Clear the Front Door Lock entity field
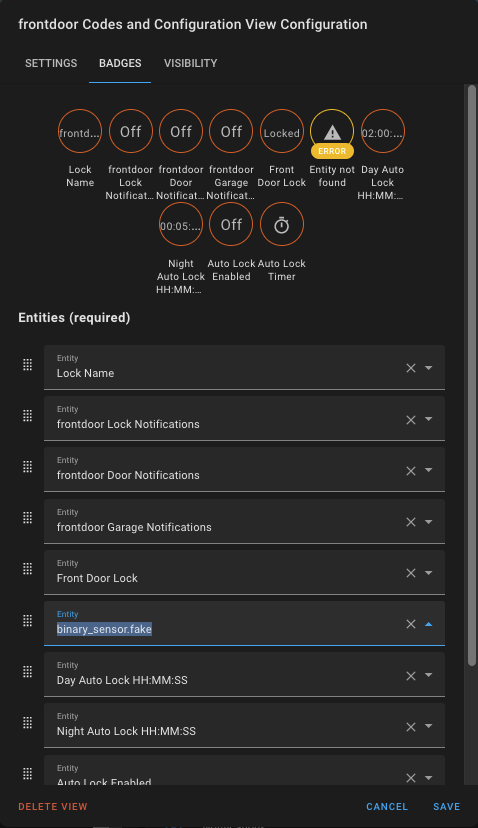Image resolution: width=478 pixels, height=828 pixels. (410, 573)
